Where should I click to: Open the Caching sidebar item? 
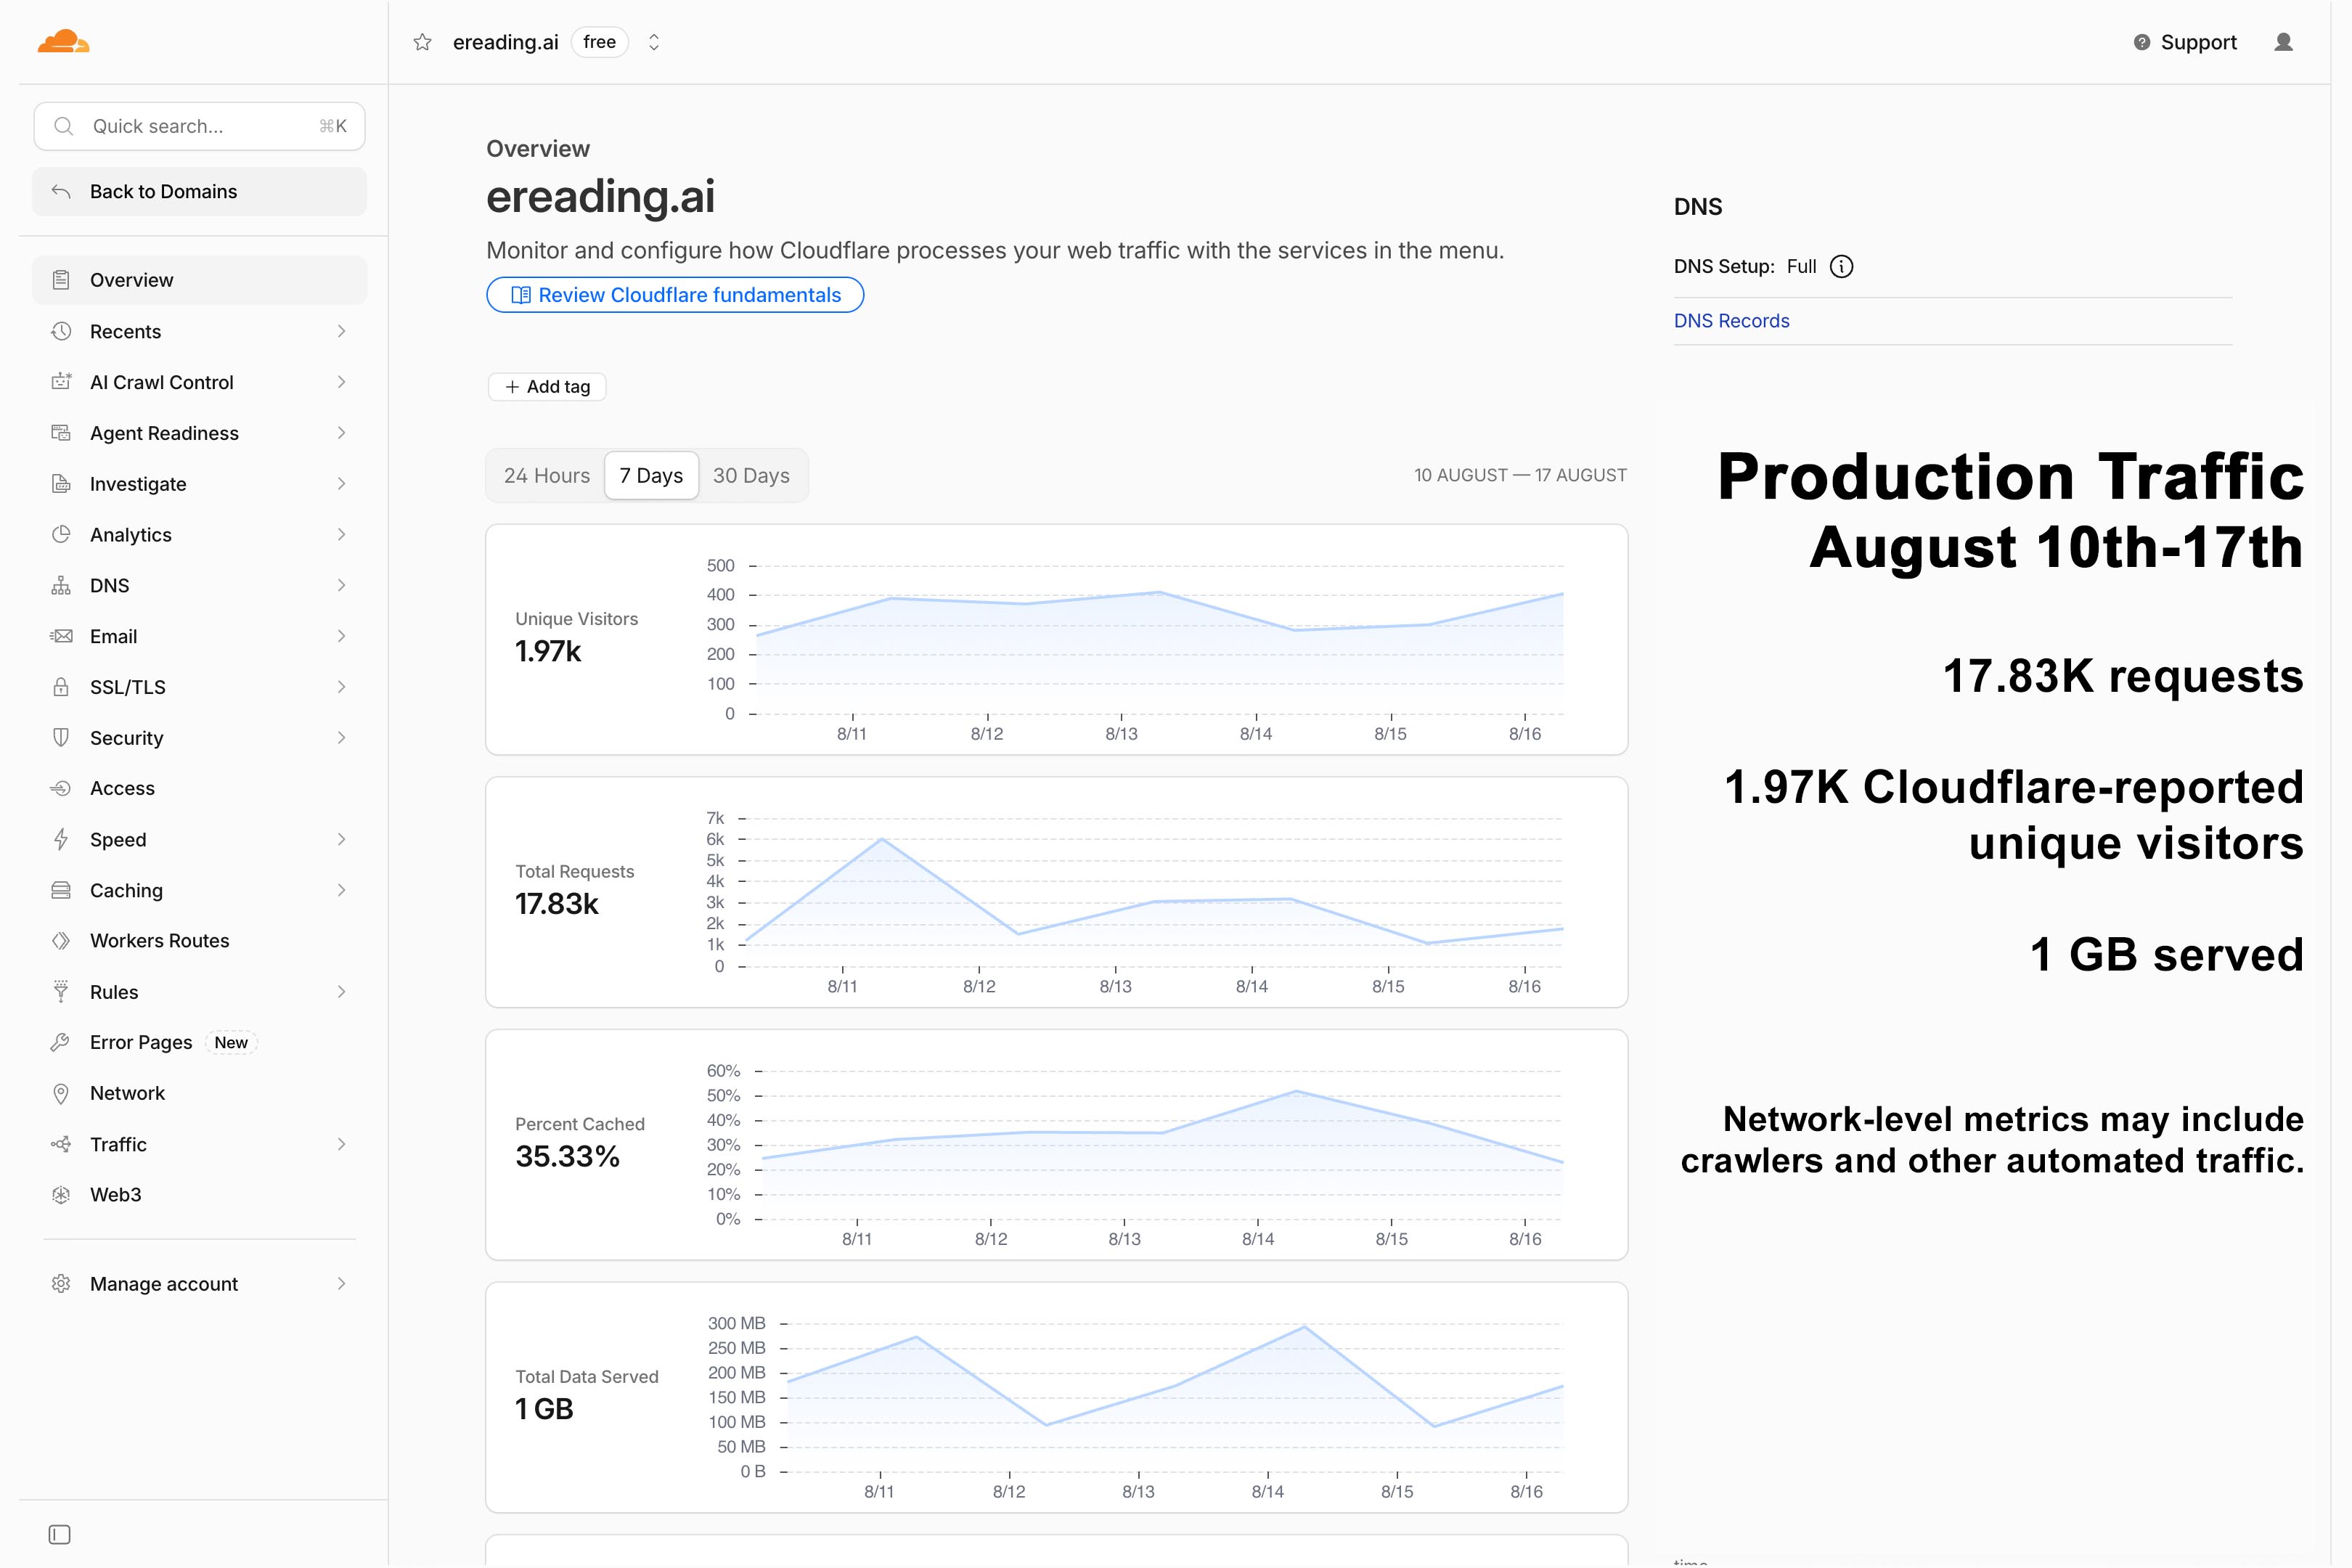coord(199,890)
